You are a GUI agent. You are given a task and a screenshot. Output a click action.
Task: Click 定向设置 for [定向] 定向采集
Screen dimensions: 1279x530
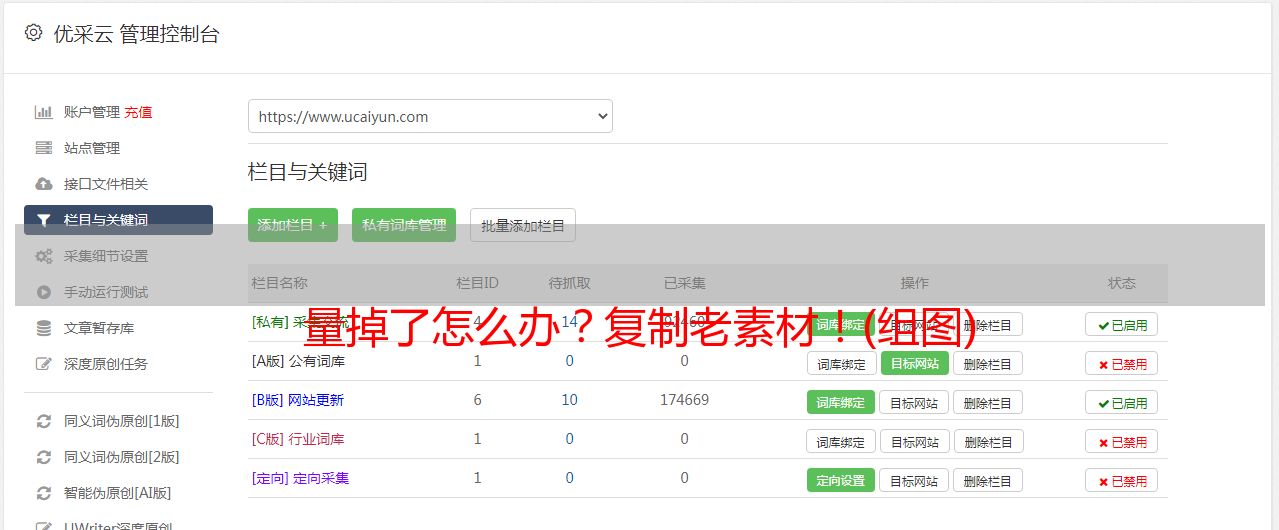(x=841, y=480)
